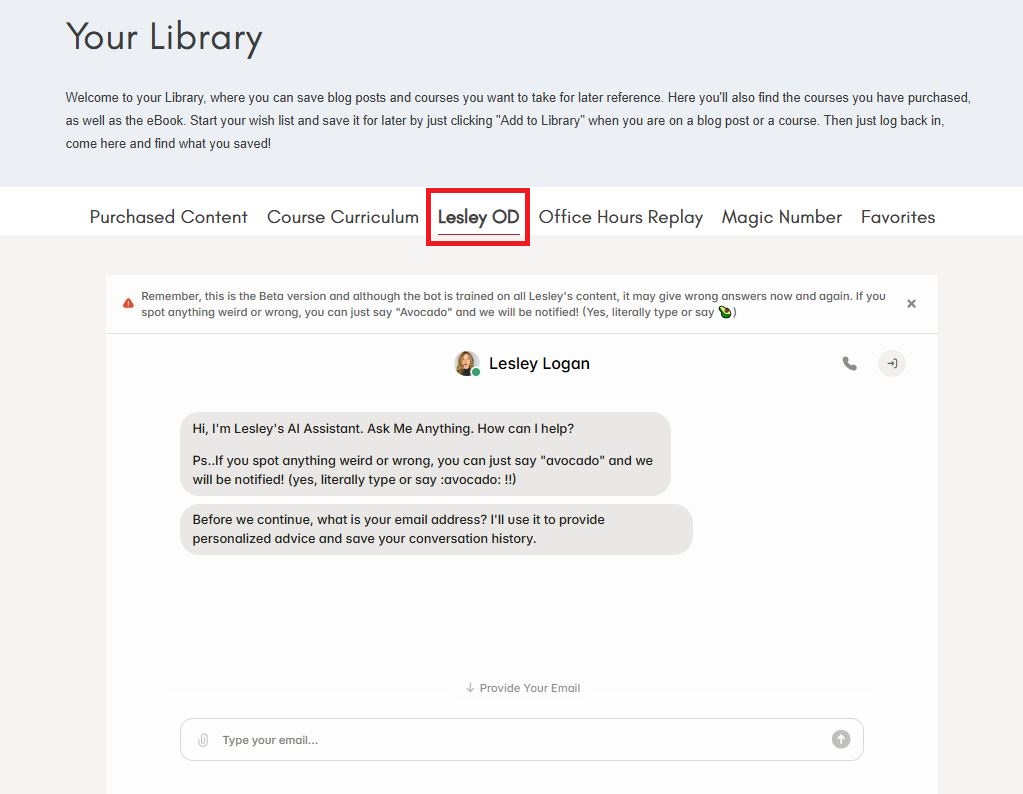Image resolution: width=1023 pixels, height=794 pixels.
Task: Click the Lesley Logan name in chat header
Action: pos(539,364)
